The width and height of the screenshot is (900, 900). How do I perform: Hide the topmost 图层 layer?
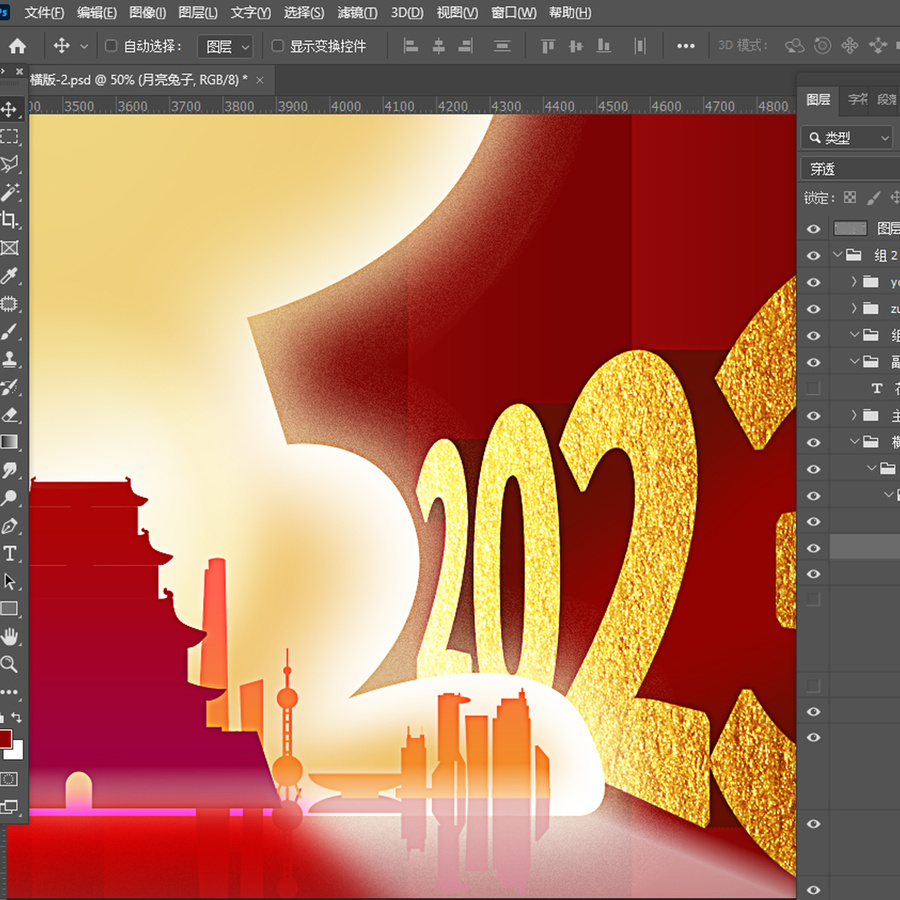(813, 229)
